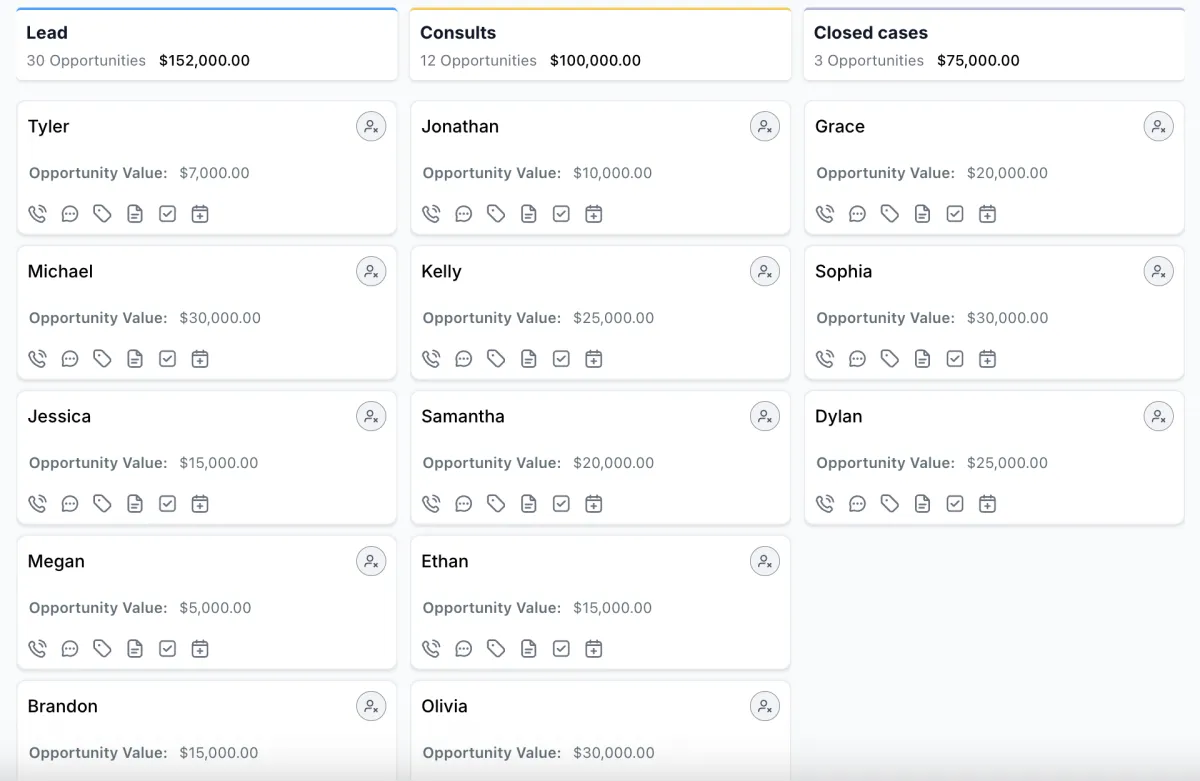The height and width of the screenshot is (781, 1200).
Task: Select the Consults stage column header
Action: pos(458,33)
